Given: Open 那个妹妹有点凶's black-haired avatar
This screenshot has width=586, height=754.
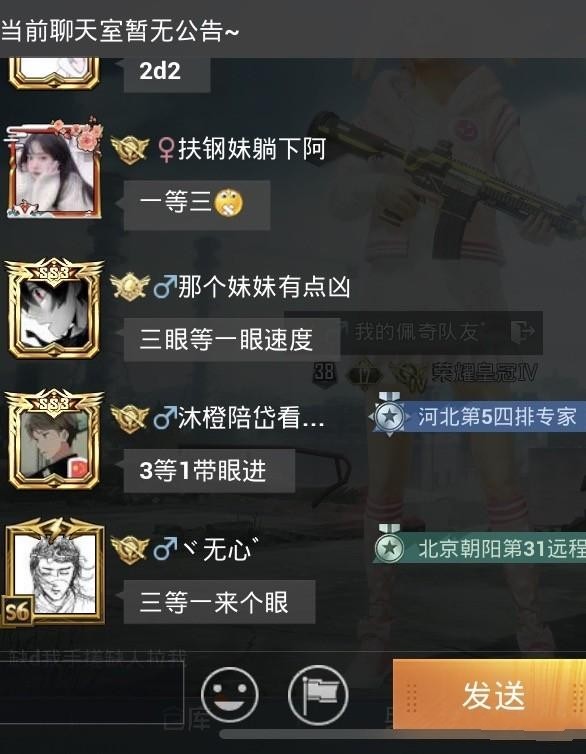Looking at the screenshot, I should (x=54, y=309).
